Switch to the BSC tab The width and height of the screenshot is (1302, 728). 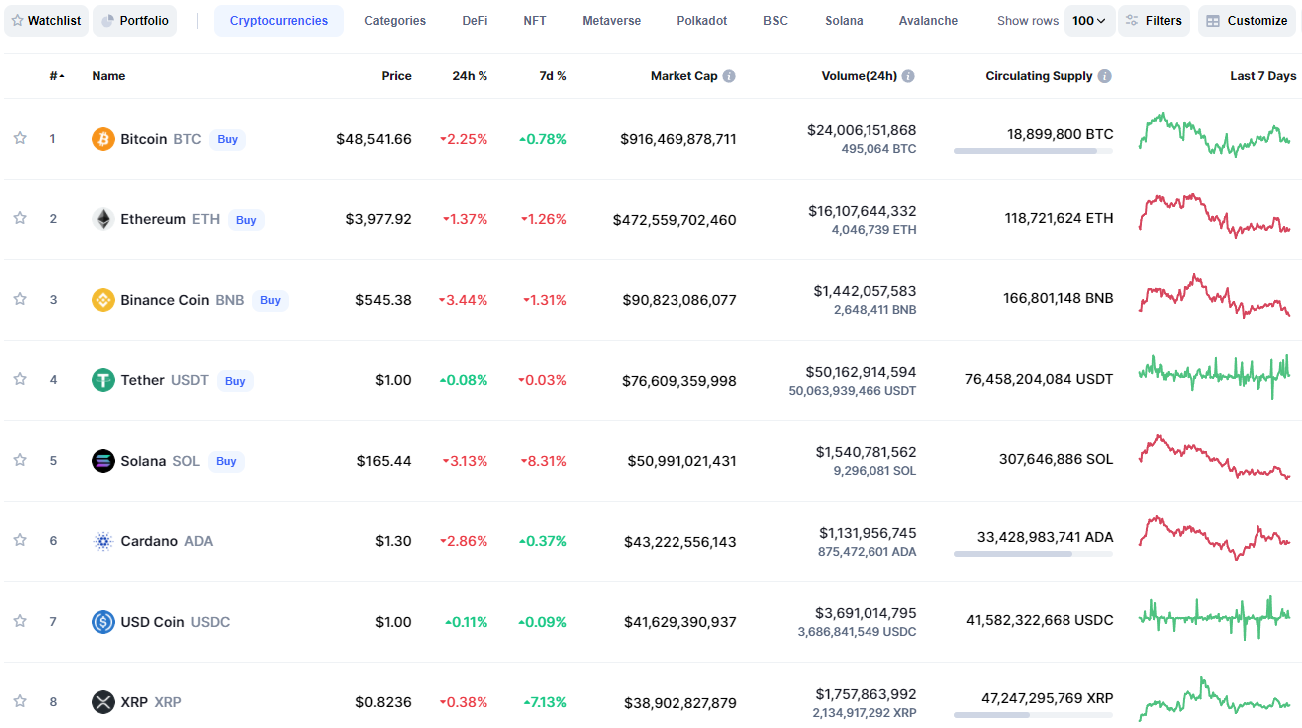[776, 21]
